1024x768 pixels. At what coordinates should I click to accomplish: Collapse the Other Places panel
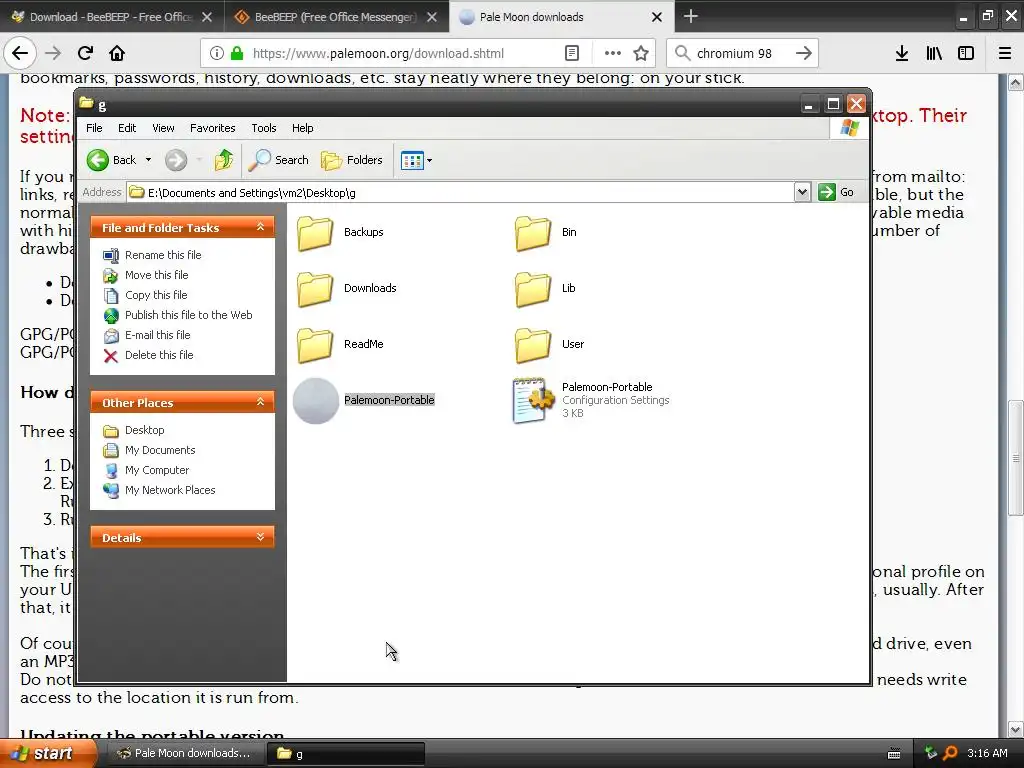click(x=261, y=402)
